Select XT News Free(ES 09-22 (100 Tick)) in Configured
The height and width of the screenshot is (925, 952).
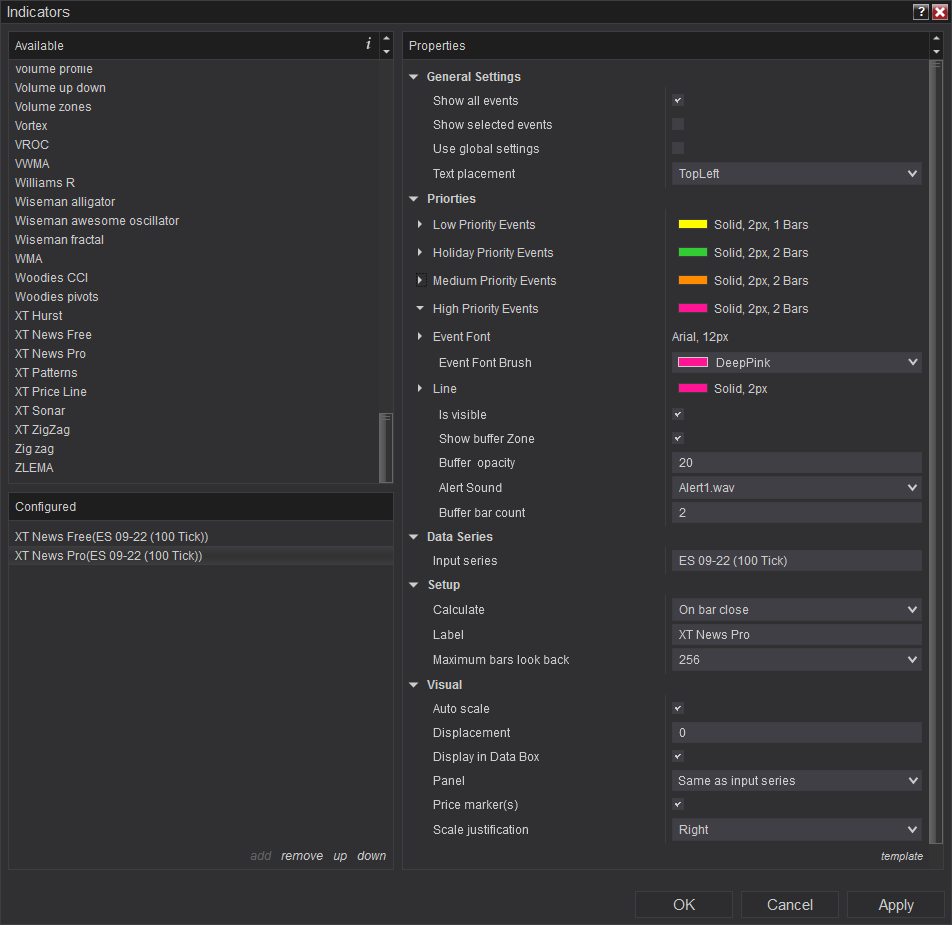pos(200,537)
